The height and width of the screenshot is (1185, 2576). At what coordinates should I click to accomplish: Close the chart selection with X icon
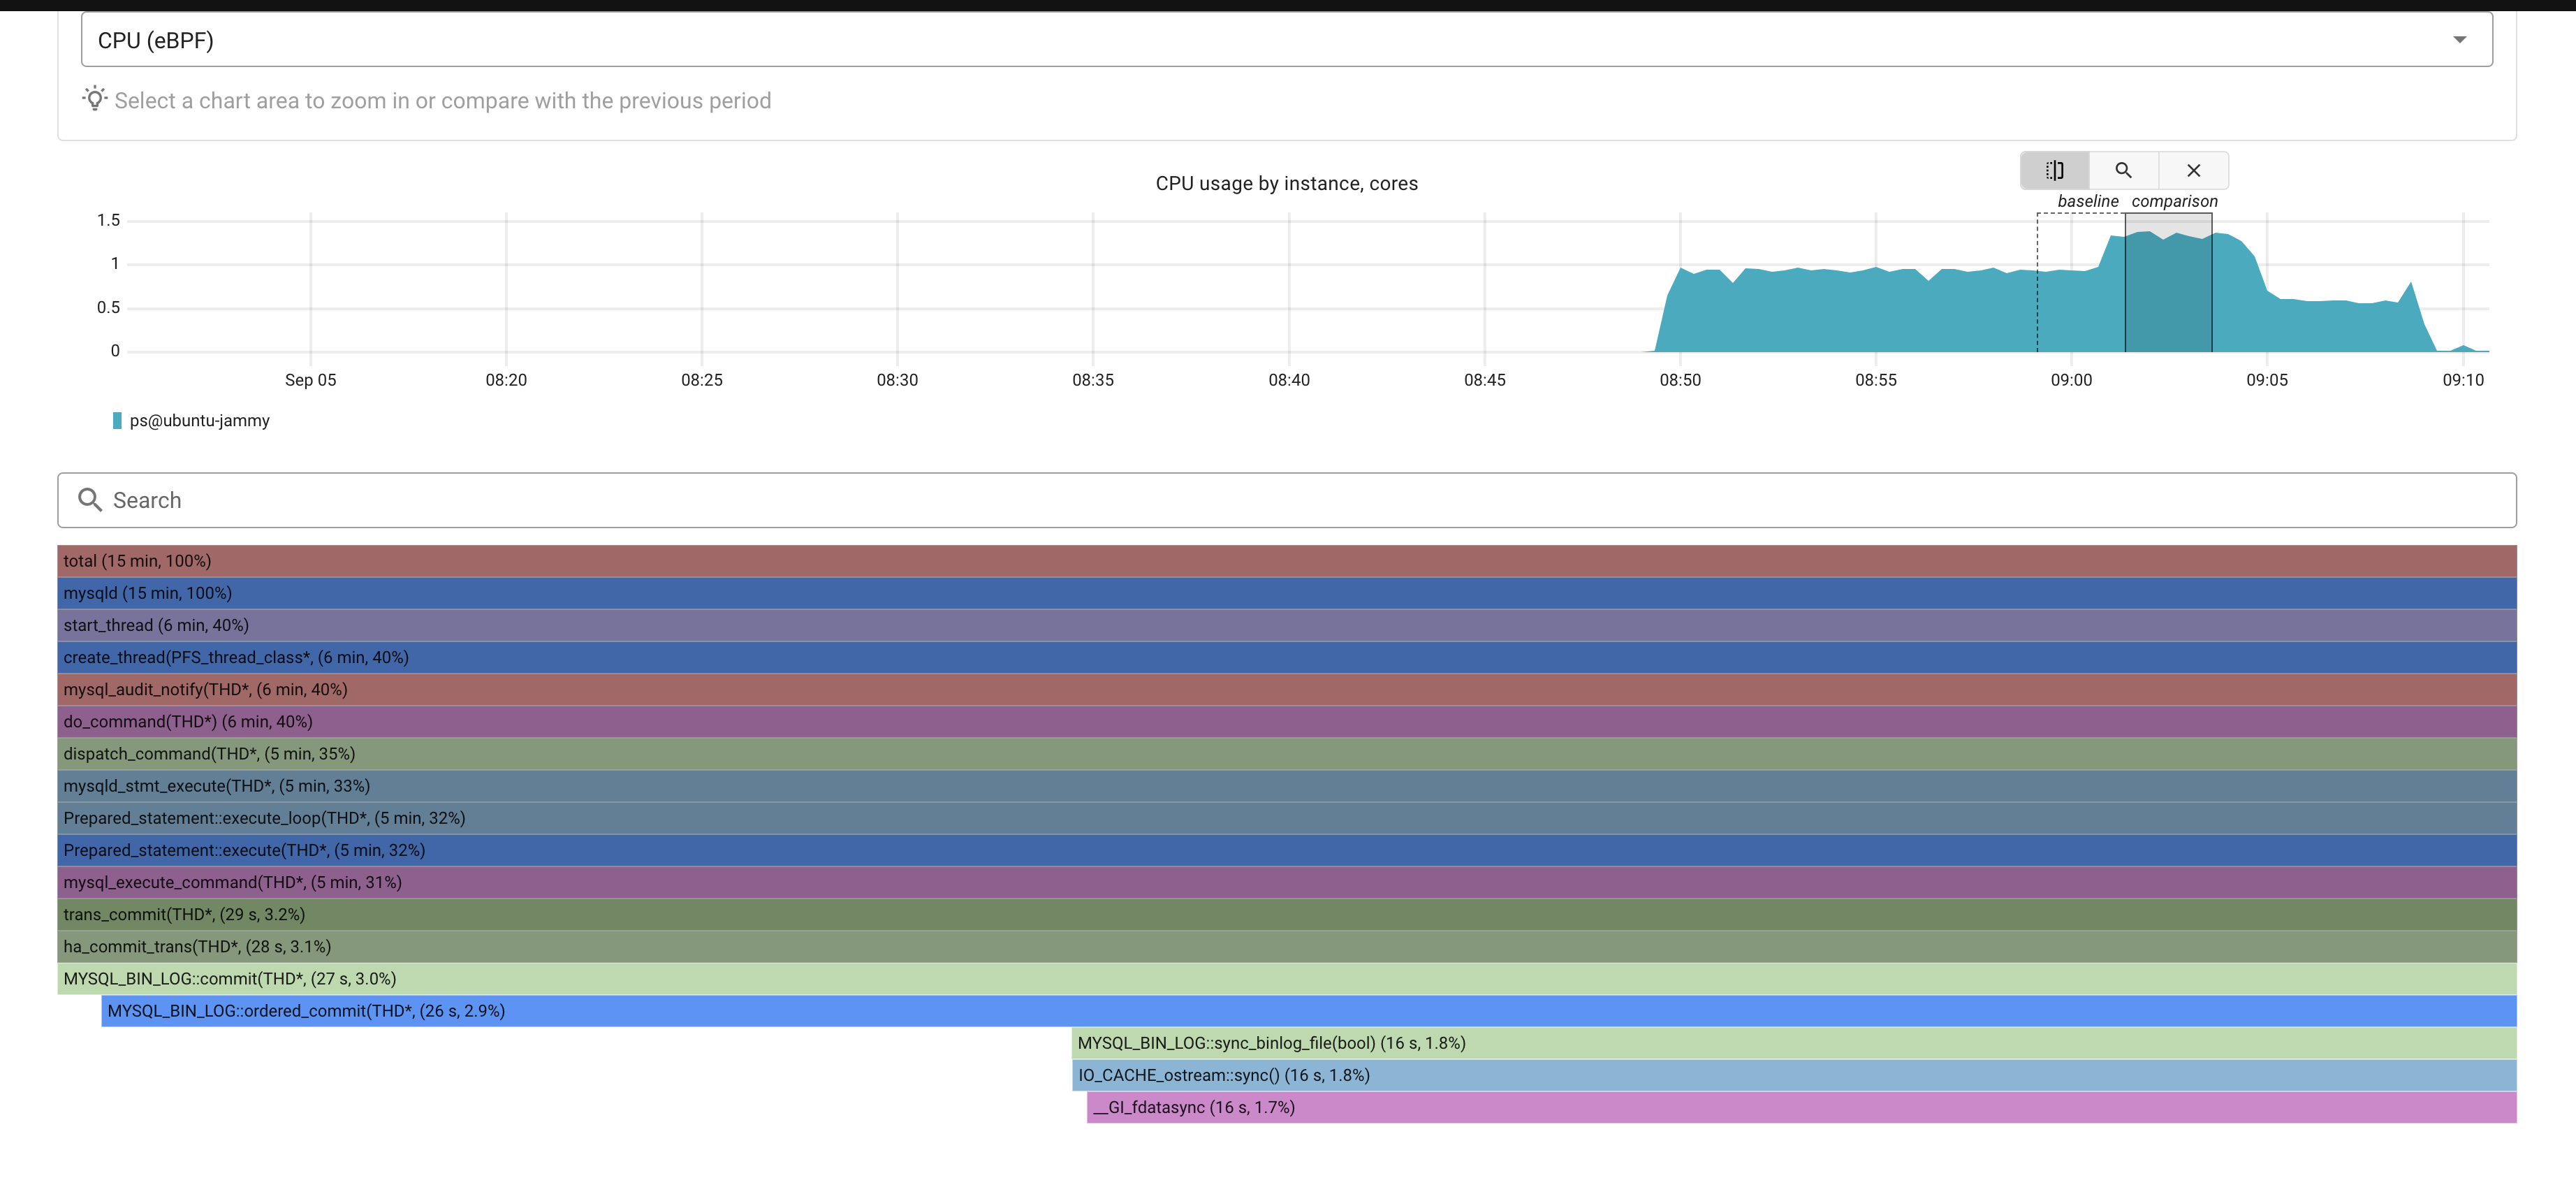coord(2193,170)
